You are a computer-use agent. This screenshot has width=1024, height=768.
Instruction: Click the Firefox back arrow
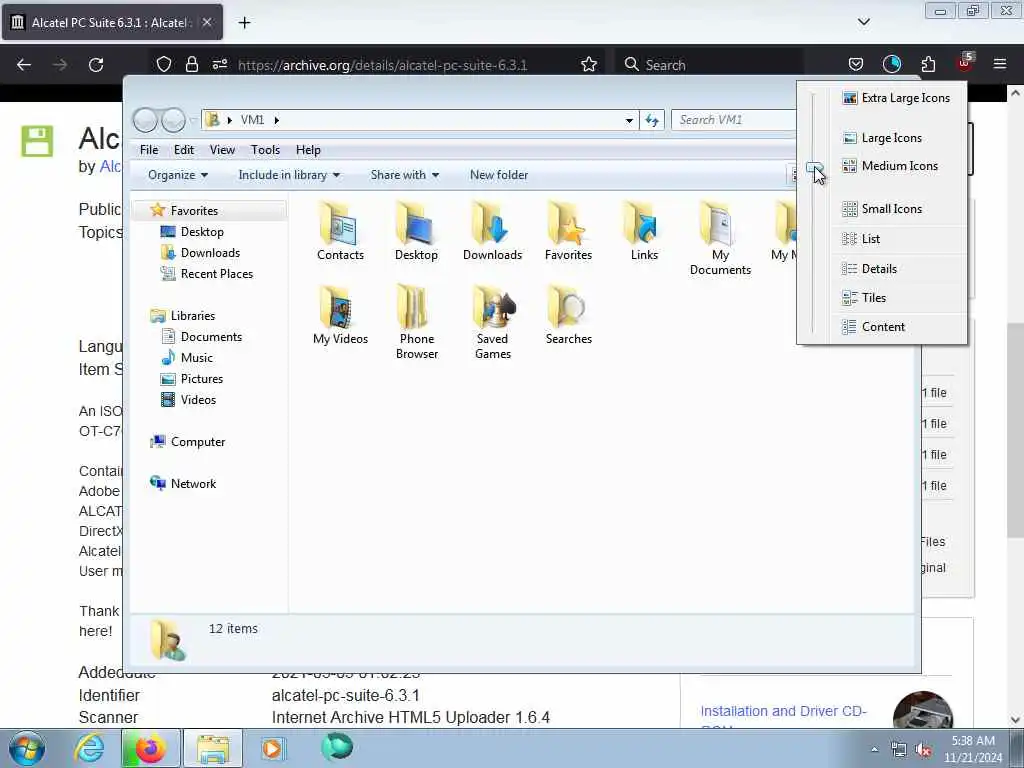24,65
